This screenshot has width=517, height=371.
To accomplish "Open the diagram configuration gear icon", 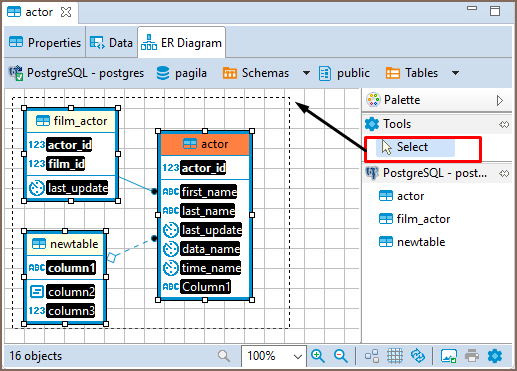I will click(x=495, y=356).
